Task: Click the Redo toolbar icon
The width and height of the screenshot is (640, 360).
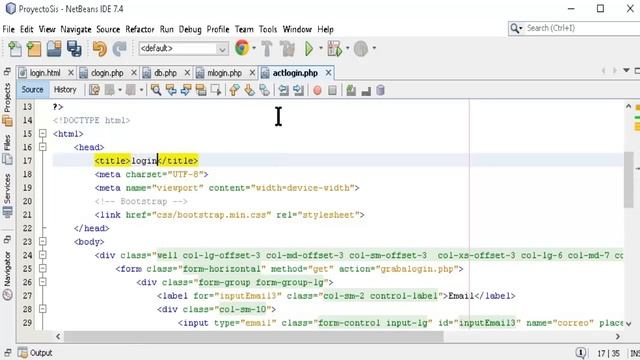Action: (x=120, y=49)
